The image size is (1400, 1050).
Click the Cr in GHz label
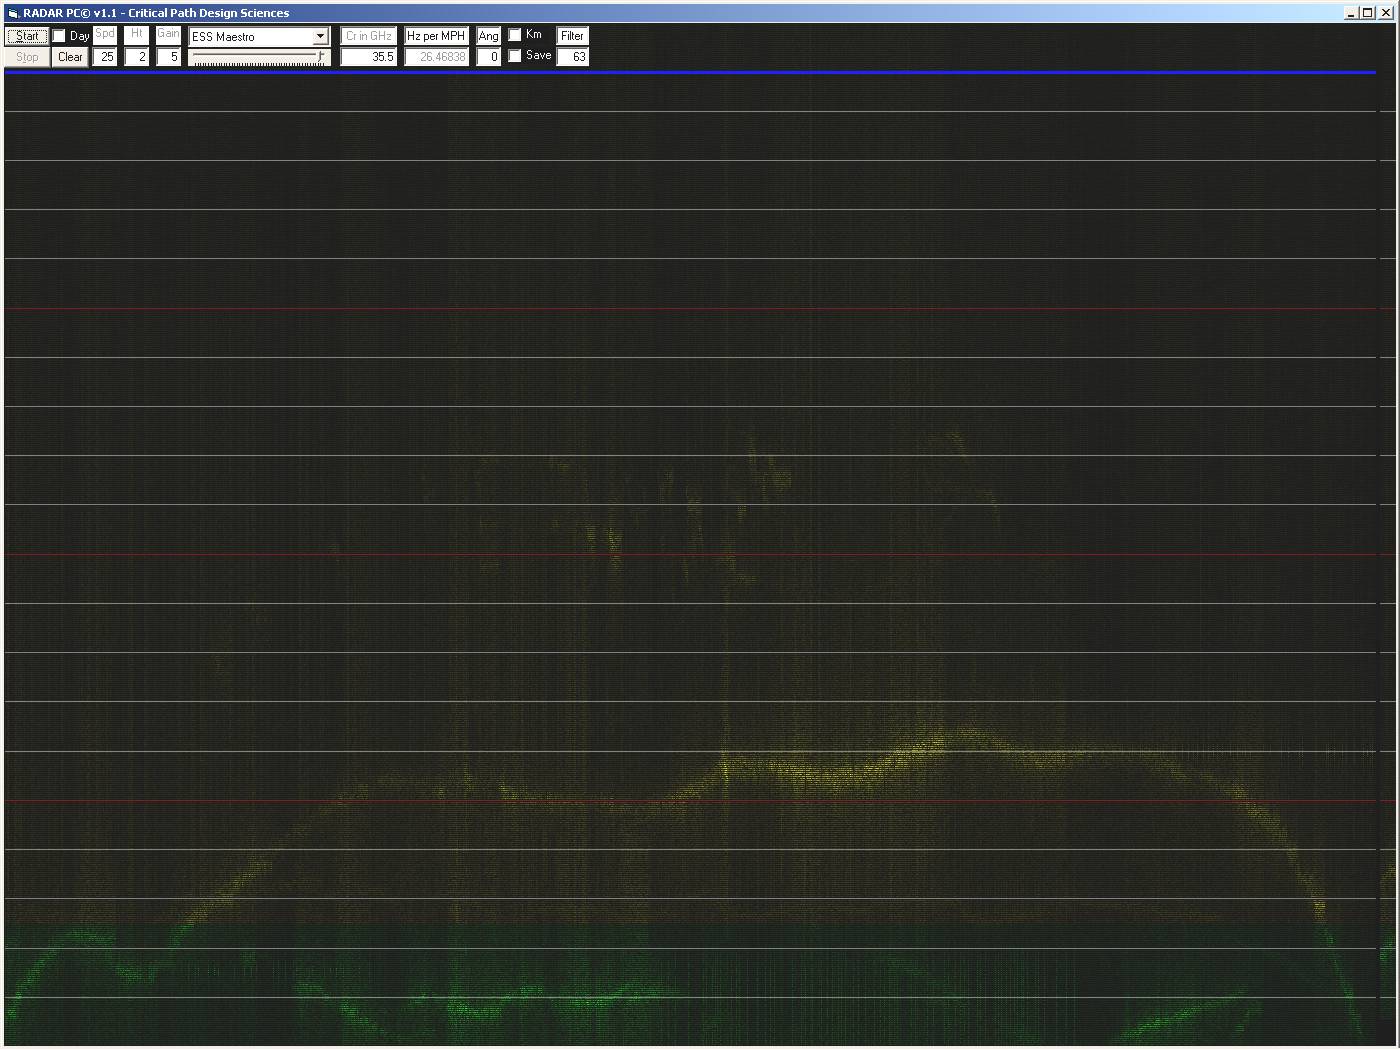(369, 36)
